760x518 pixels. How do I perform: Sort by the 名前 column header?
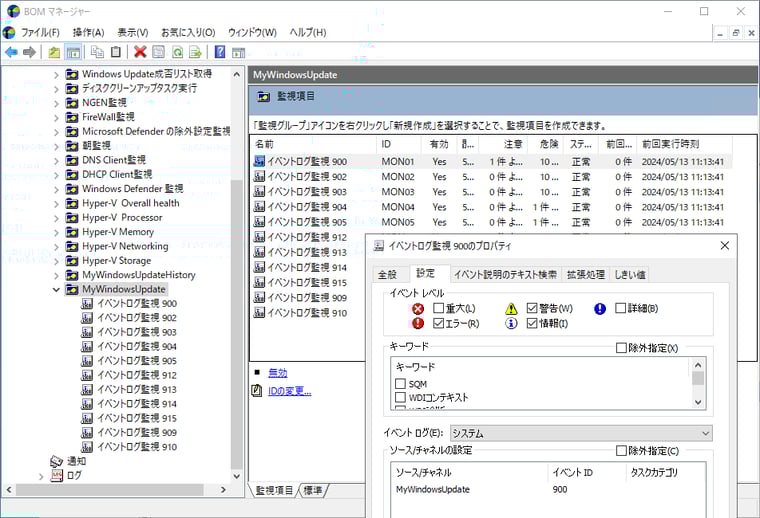[313, 144]
